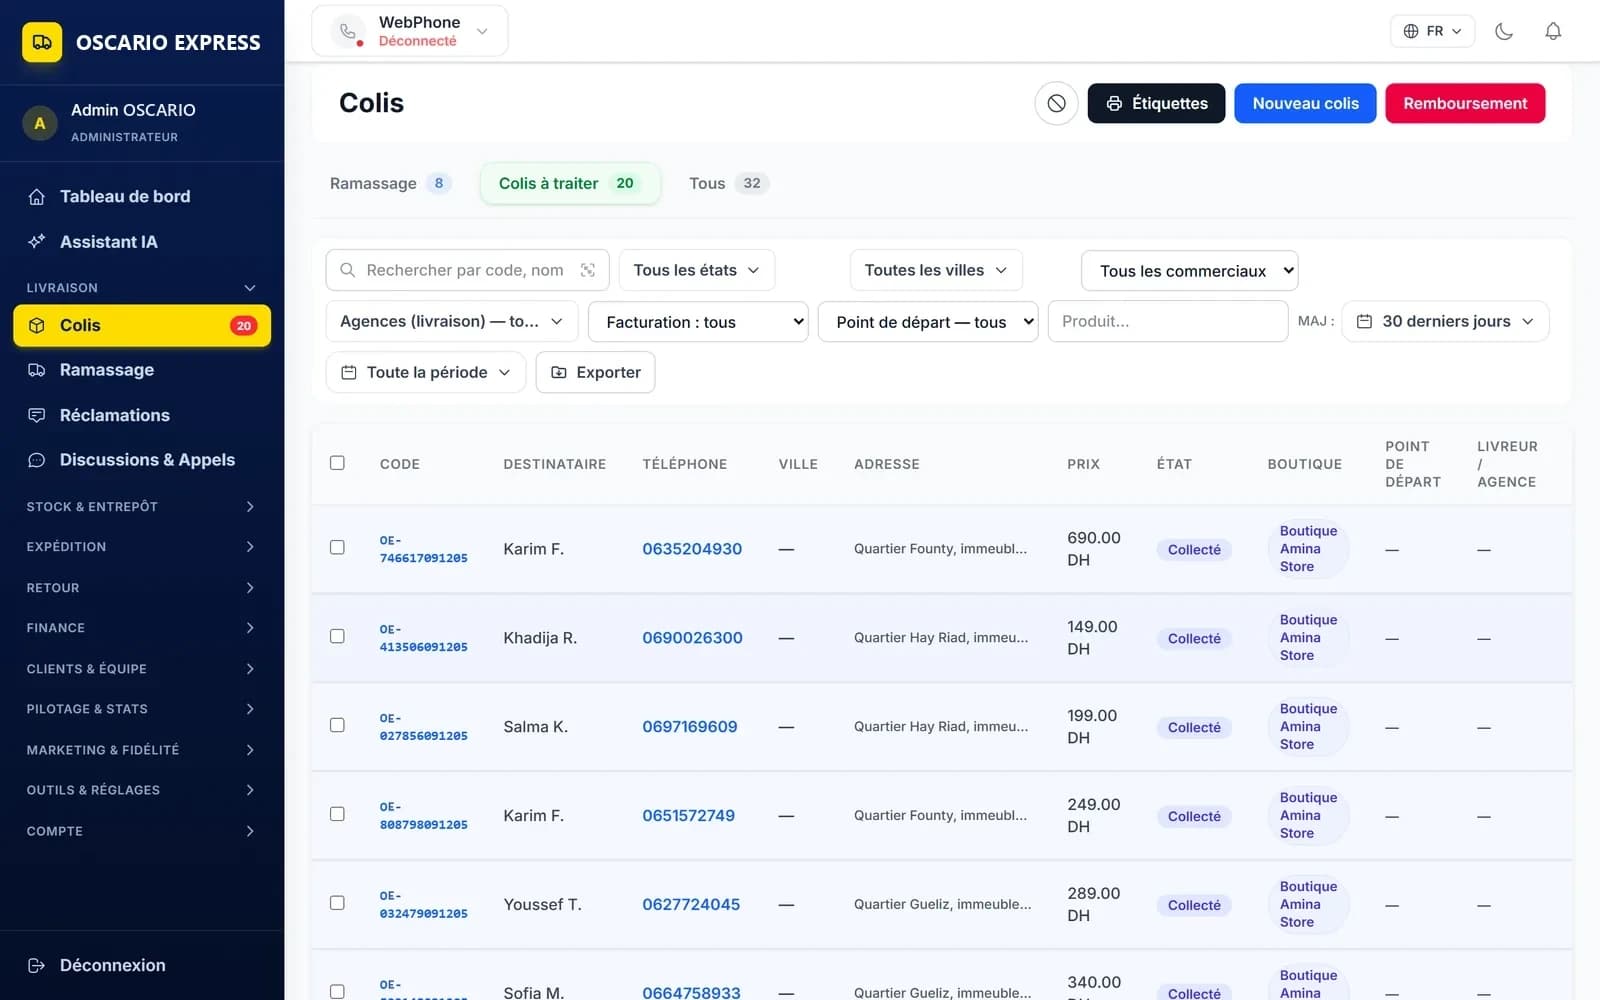Open notifications via the bell icon

pyautogui.click(x=1552, y=31)
